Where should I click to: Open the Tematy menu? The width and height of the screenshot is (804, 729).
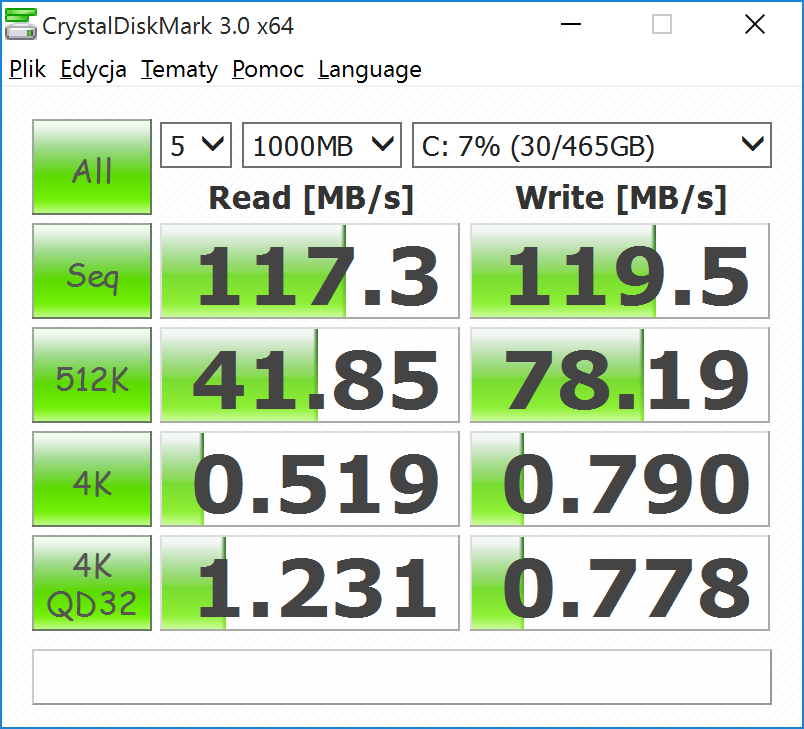179,70
